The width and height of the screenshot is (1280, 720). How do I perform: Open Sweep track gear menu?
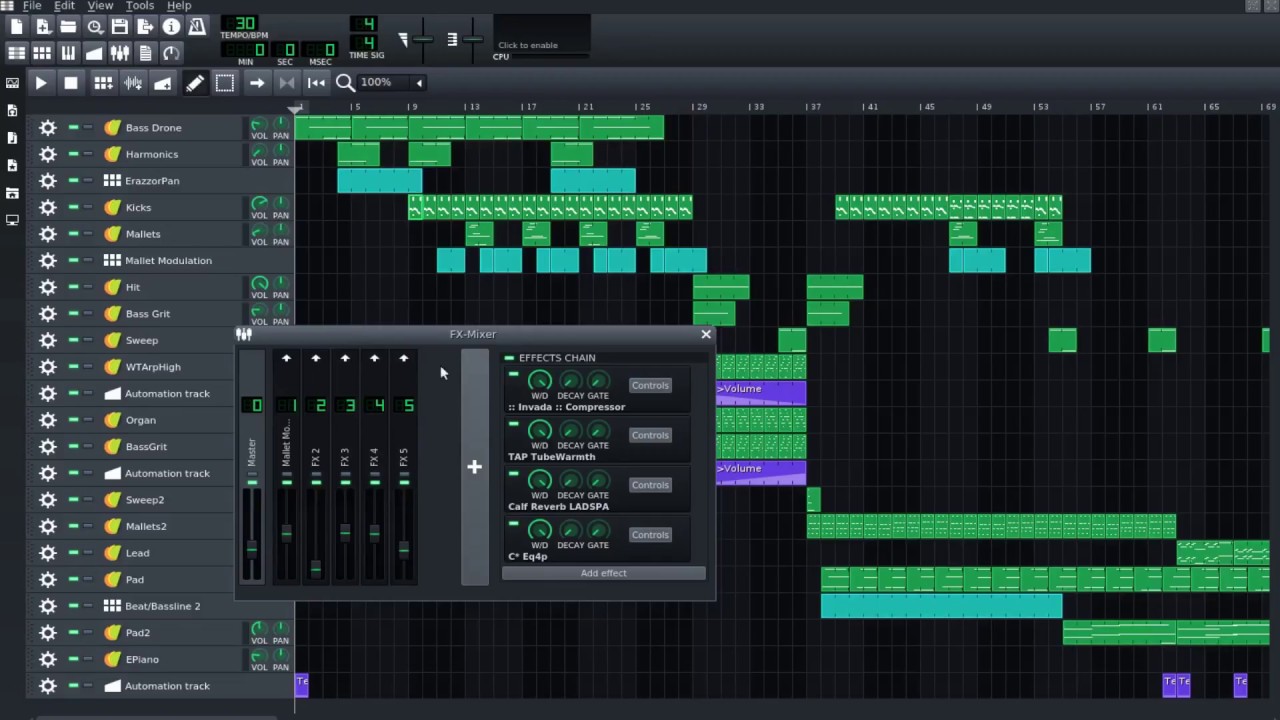[47, 340]
